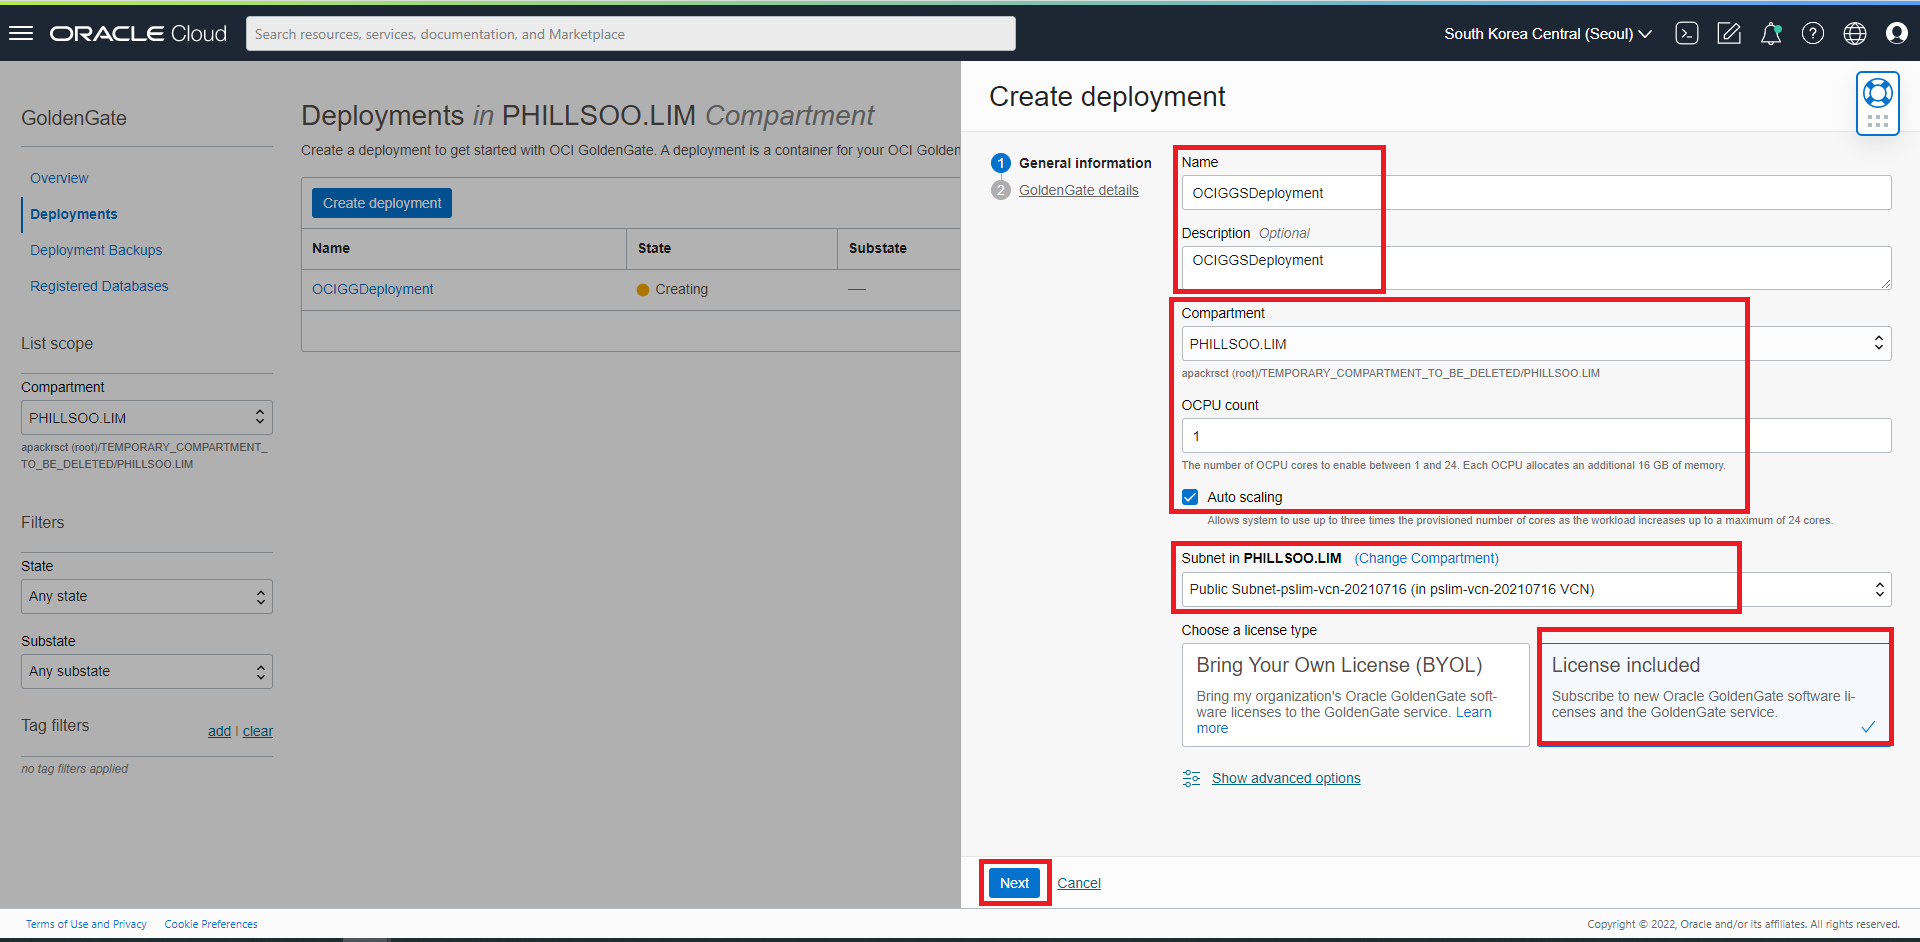This screenshot has width=1920, height=942.
Task: Open the List scope Compartment dropdown
Action: click(x=147, y=418)
